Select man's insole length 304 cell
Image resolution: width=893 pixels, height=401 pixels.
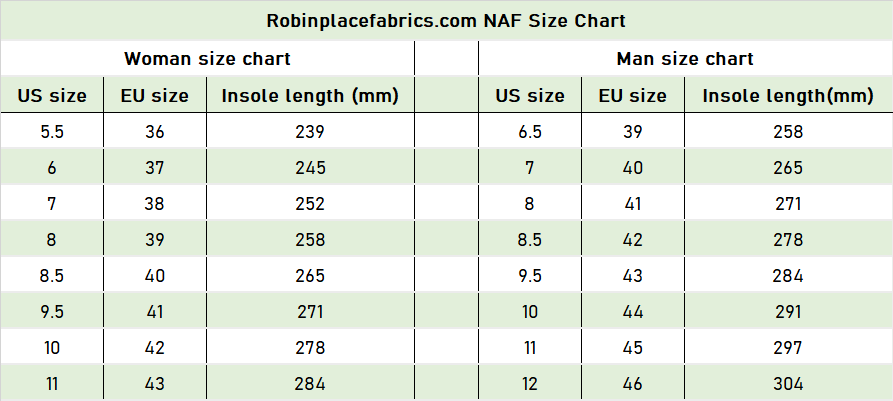[x=788, y=383]
